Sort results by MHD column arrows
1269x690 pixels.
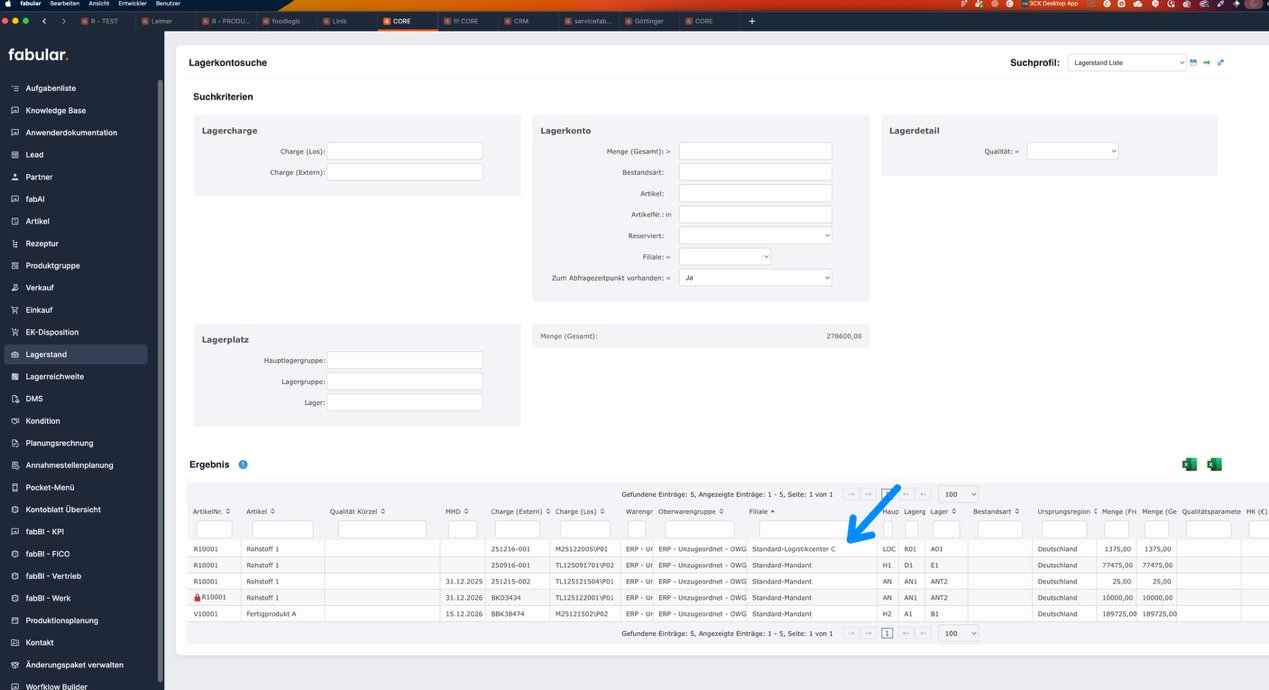pyautogui.click(x=466, y=512)
